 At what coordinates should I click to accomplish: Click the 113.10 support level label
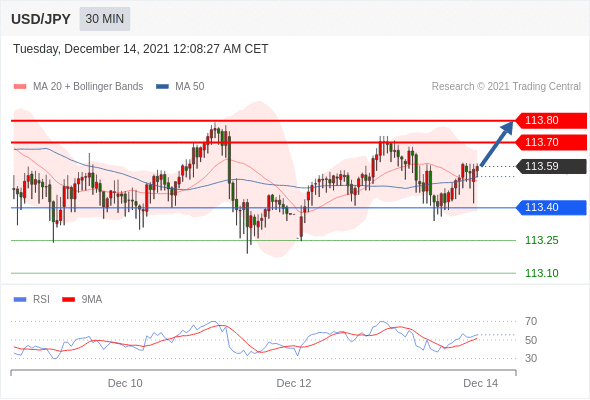541,273
